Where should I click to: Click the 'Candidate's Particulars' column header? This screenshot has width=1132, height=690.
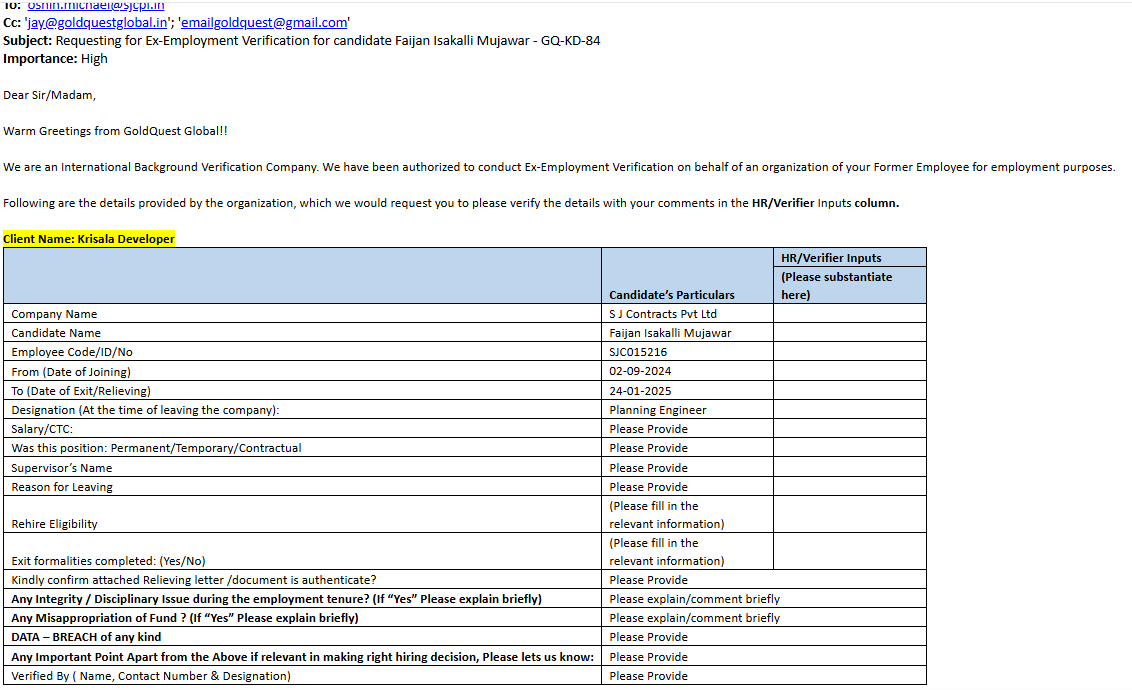[x=671, y=294]
